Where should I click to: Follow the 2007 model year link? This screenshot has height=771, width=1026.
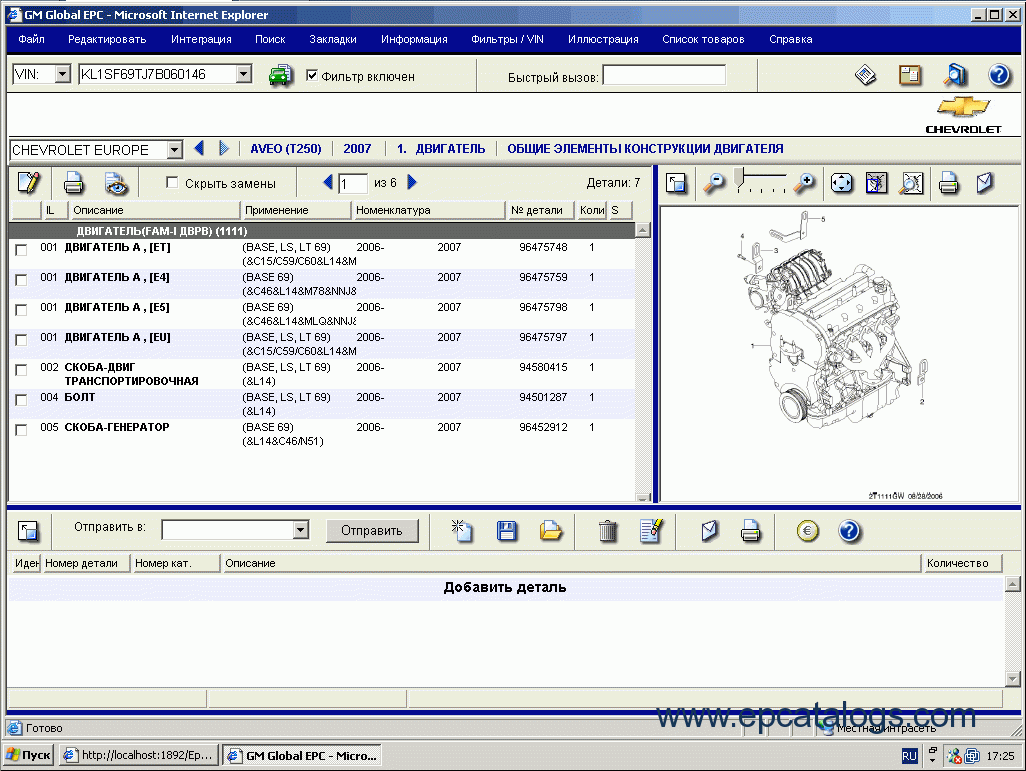click(x=357, y=149)
